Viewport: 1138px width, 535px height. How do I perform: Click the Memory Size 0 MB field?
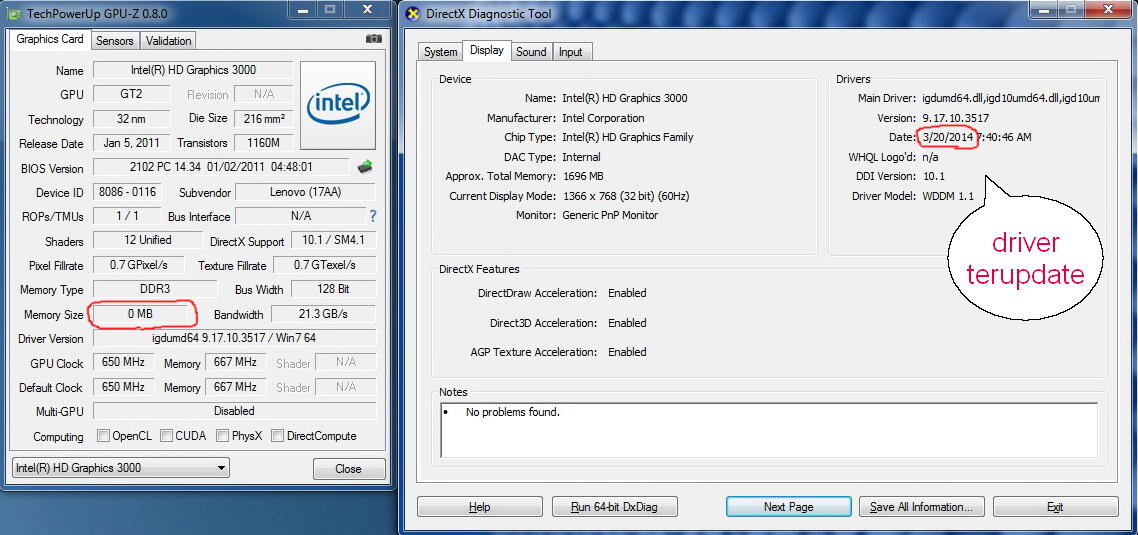pos(142,314)
